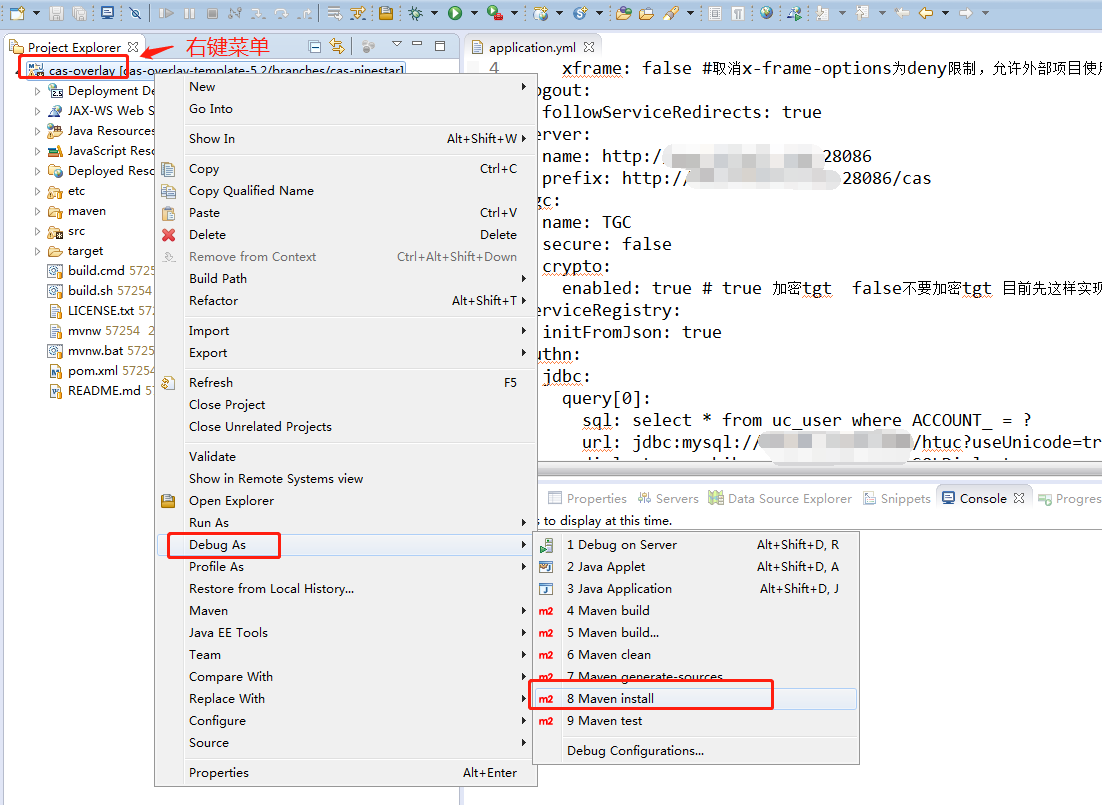Expand the maven folder in project tree
The width and height of the screenshot is (1102, 805).
[38, 211]
